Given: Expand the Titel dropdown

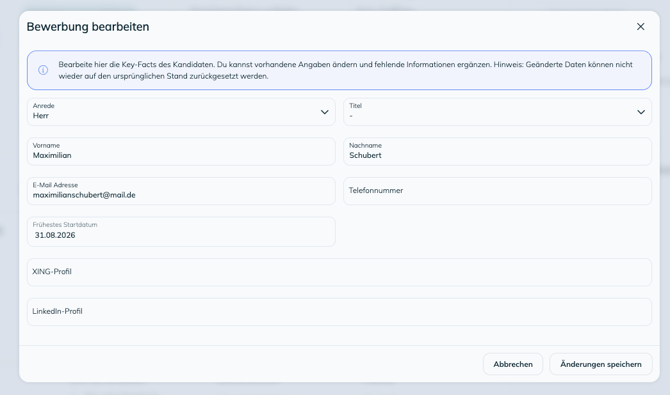Looking at the screenshot, I should [497, 112].
